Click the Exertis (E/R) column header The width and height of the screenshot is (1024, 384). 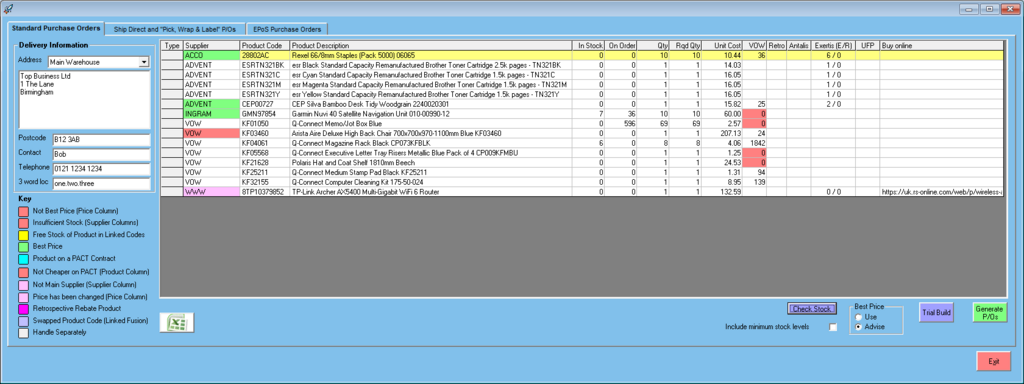click(x=833, y=46)
